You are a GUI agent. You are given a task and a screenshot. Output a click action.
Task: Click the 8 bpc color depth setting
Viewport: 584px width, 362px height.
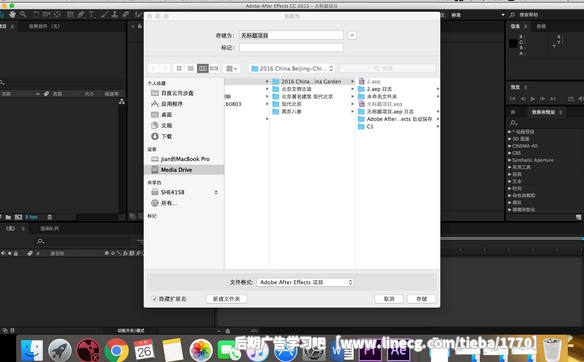pos(31,217)
